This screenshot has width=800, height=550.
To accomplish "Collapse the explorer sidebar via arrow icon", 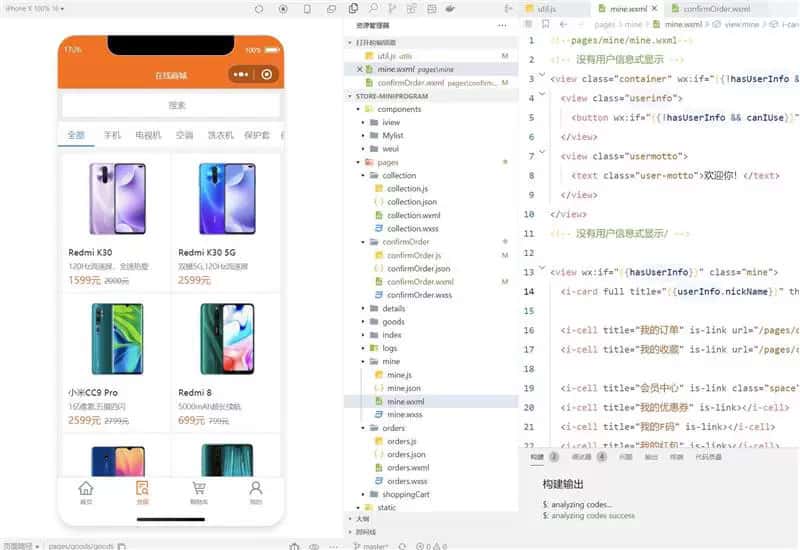I will click(508, 9).
